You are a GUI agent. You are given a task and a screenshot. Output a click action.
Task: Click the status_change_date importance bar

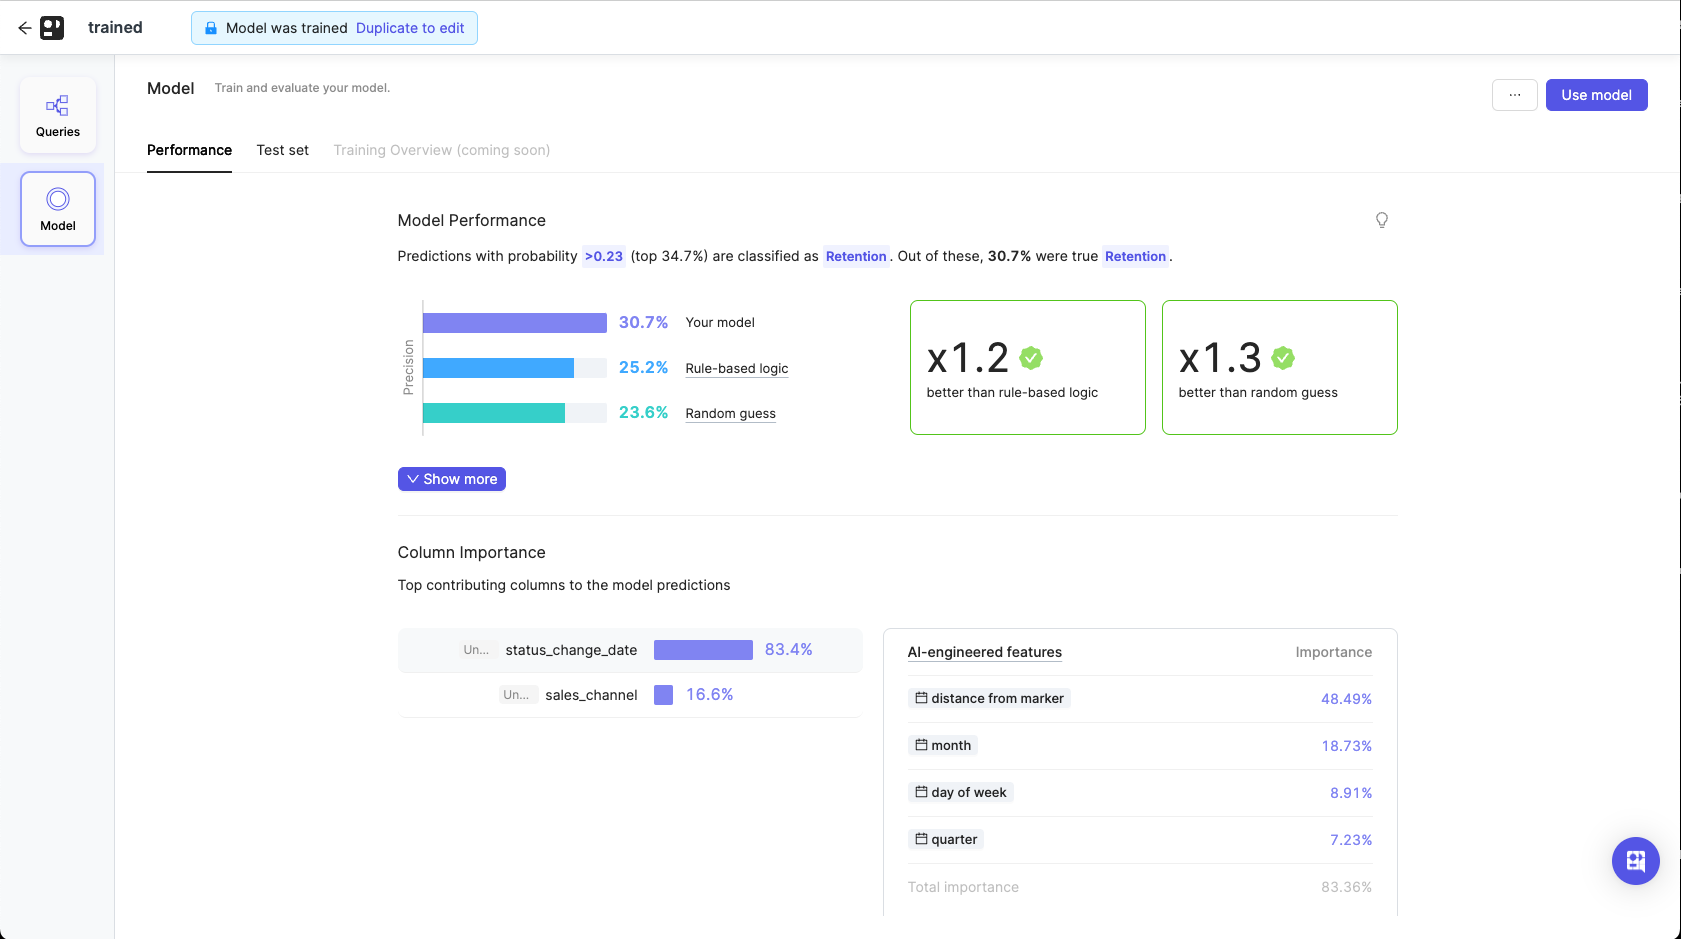tap(703, 649)
